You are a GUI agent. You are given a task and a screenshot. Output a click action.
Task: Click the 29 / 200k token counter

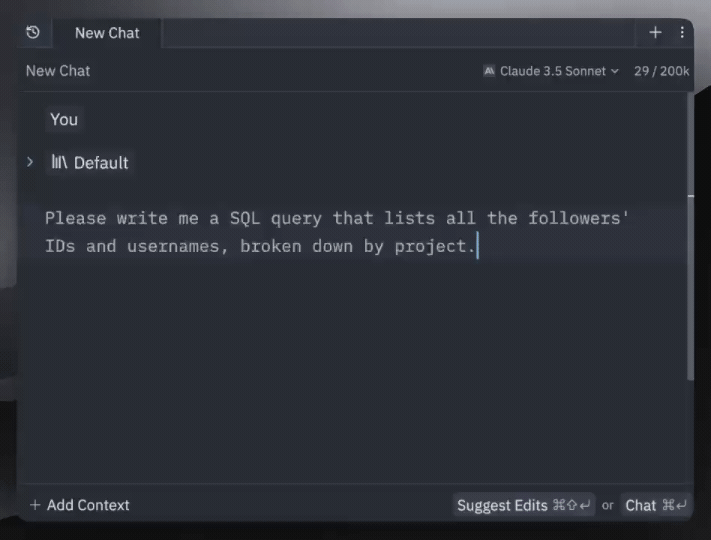(662, 71)
